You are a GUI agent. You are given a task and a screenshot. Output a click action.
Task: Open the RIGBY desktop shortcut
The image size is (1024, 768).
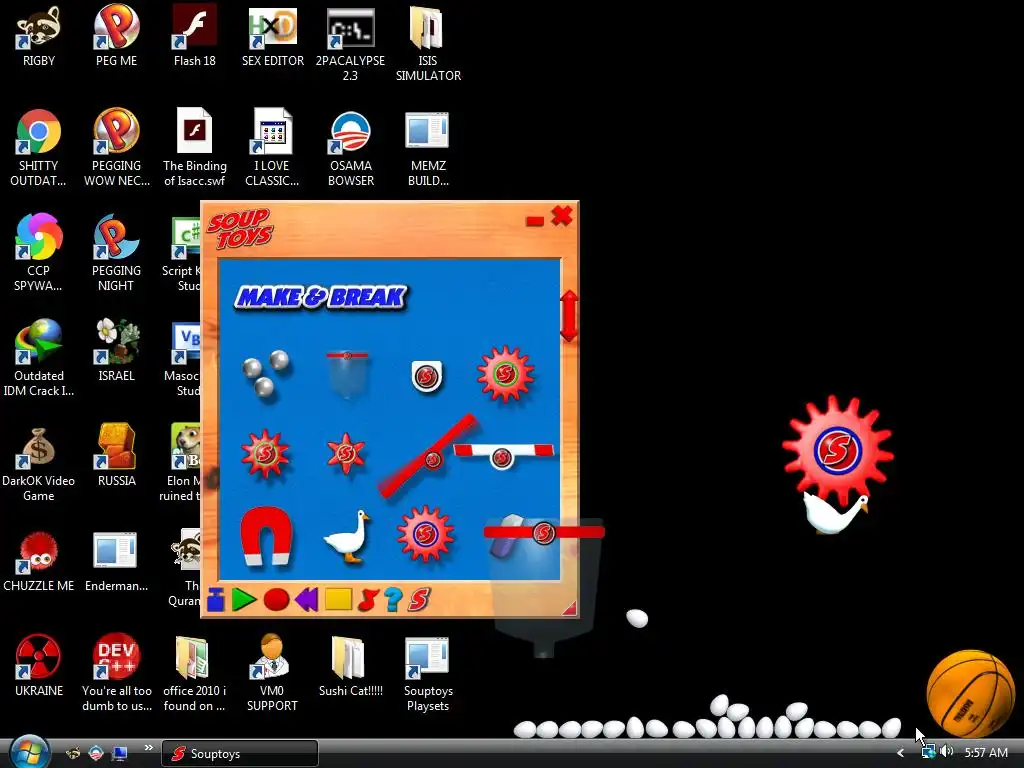39,37
